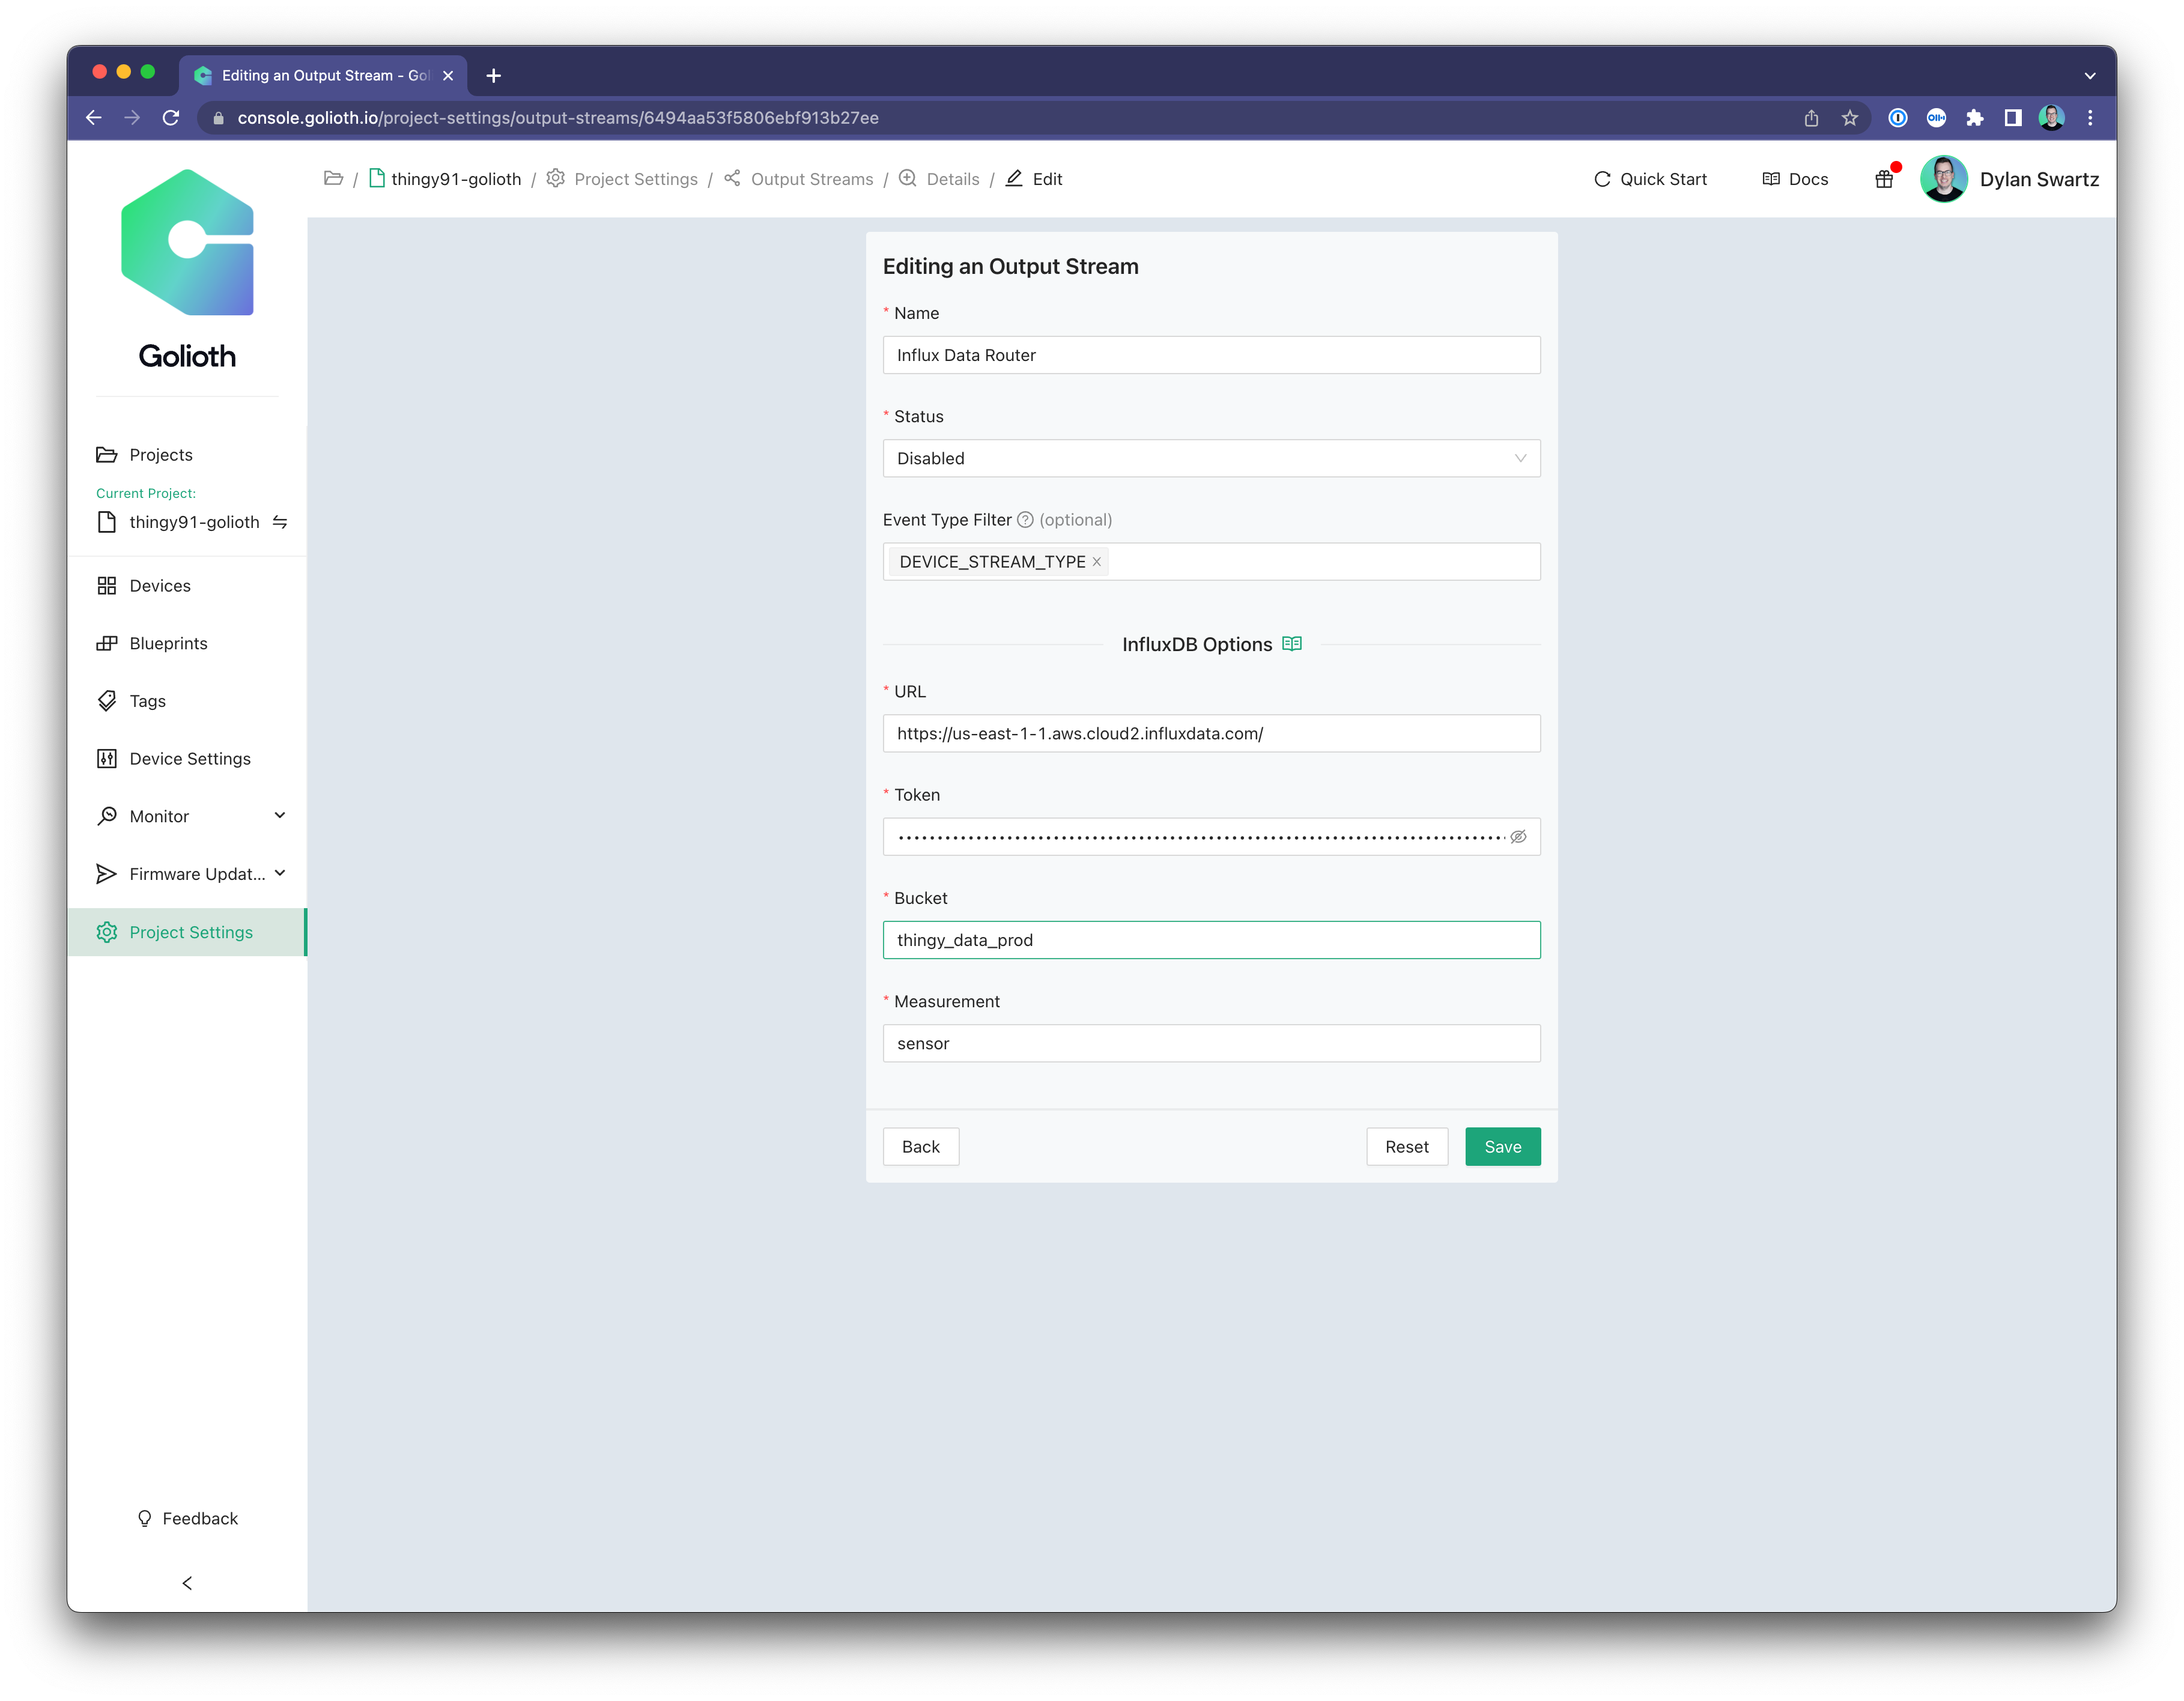Open the browser Extensions puzzle icon
The height and width of the screenshot is (1701, 2184).
1974,118
